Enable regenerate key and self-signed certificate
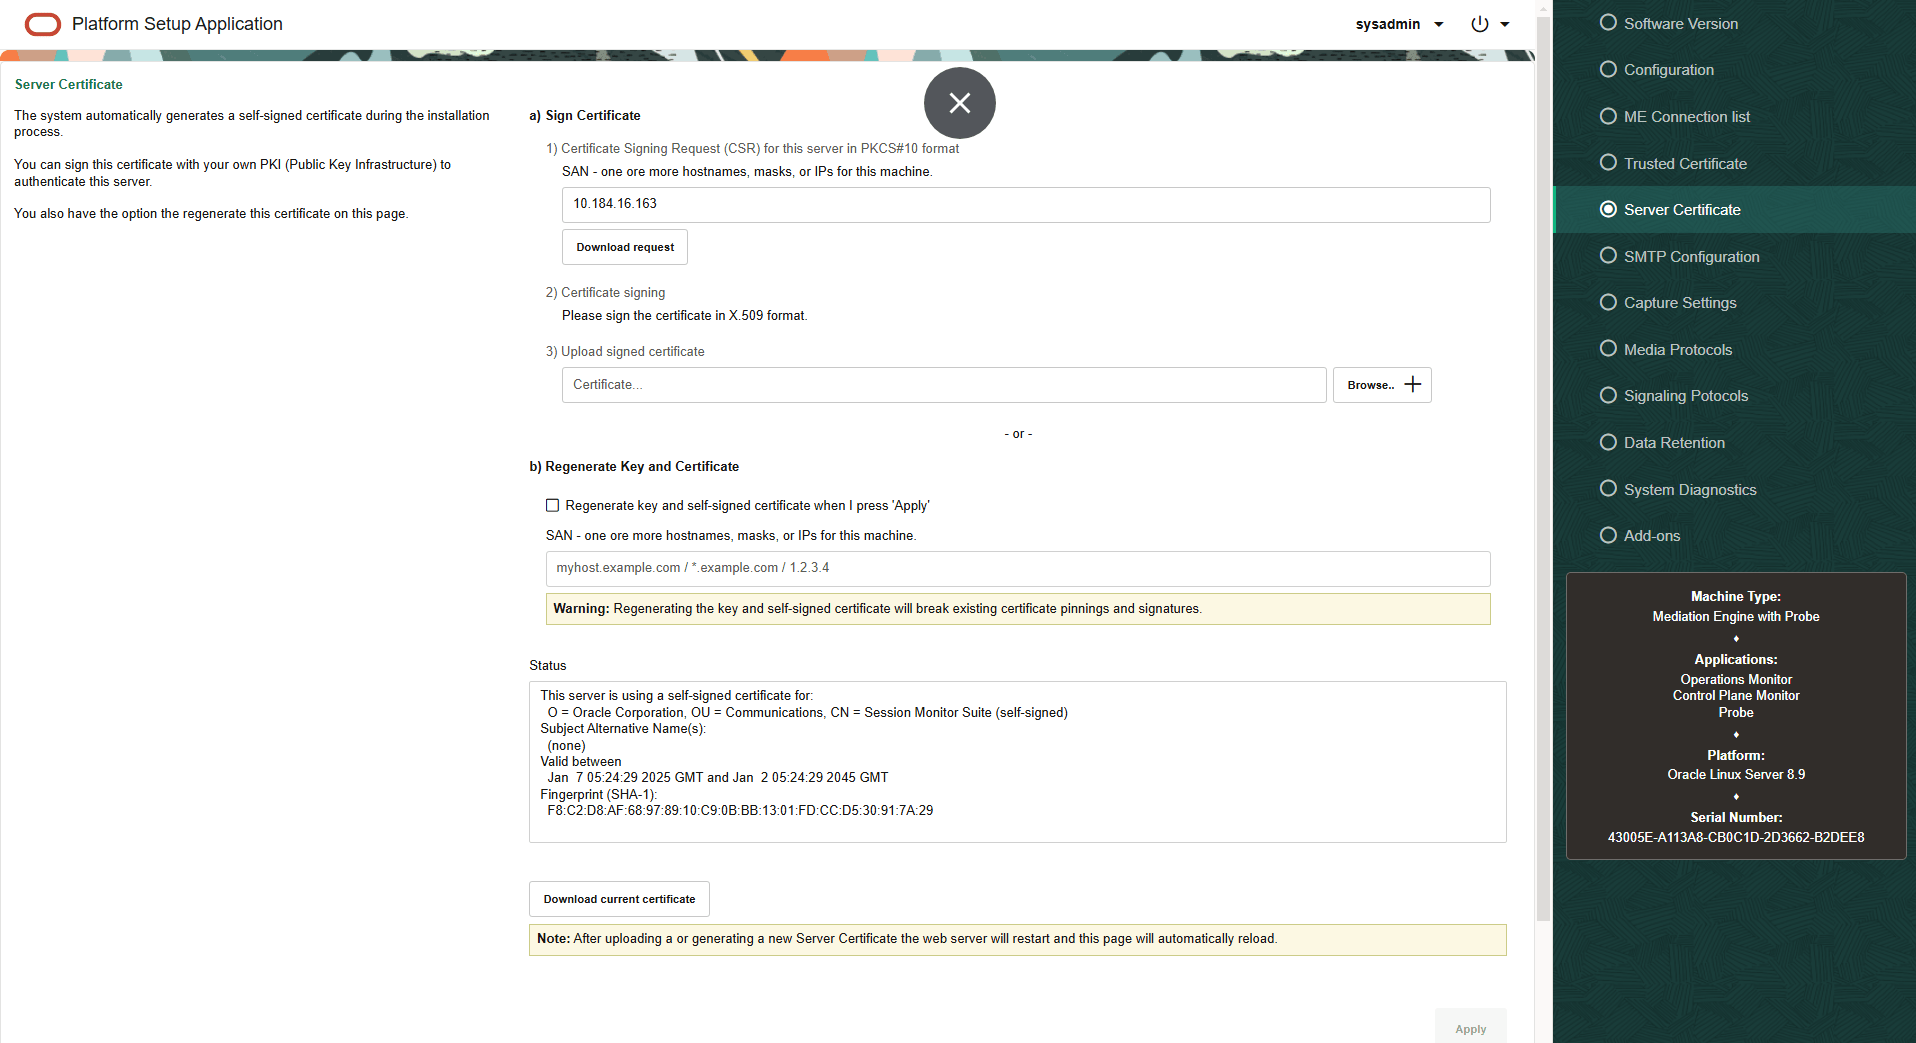This screenshot has width=1916, height=1043. [552, 505]
